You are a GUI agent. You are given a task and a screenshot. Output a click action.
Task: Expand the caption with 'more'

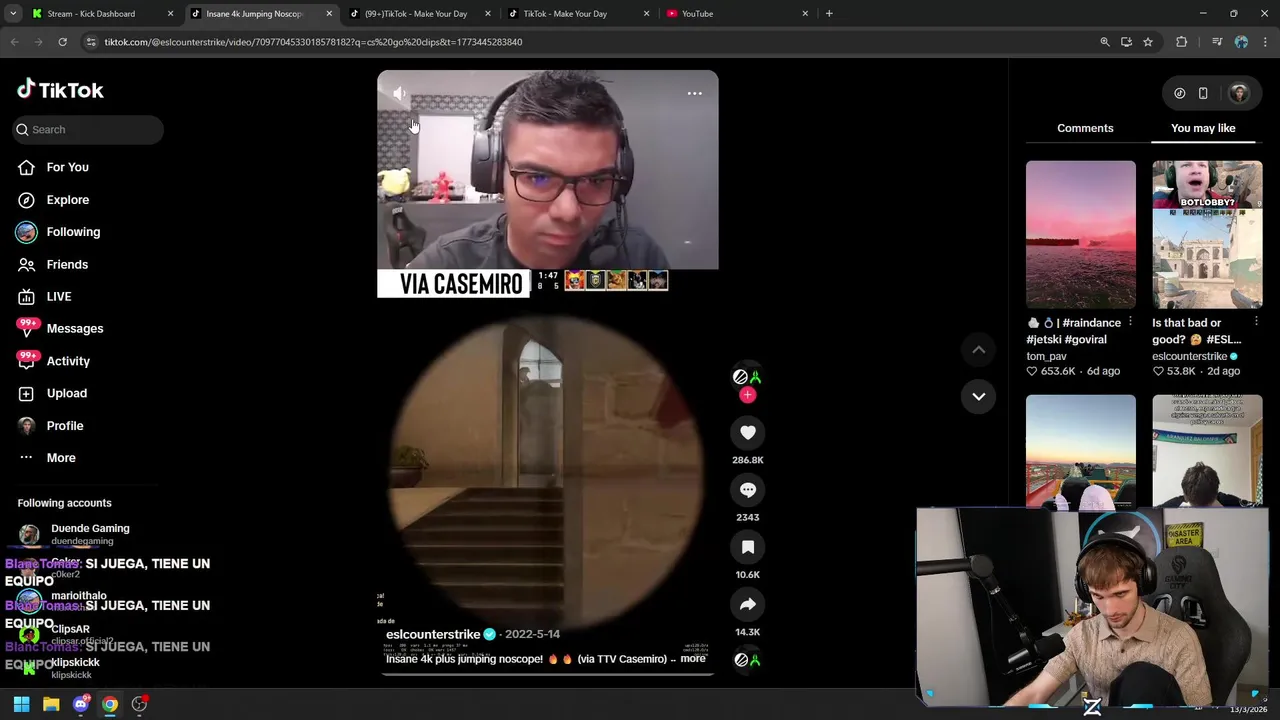[693, 659]
